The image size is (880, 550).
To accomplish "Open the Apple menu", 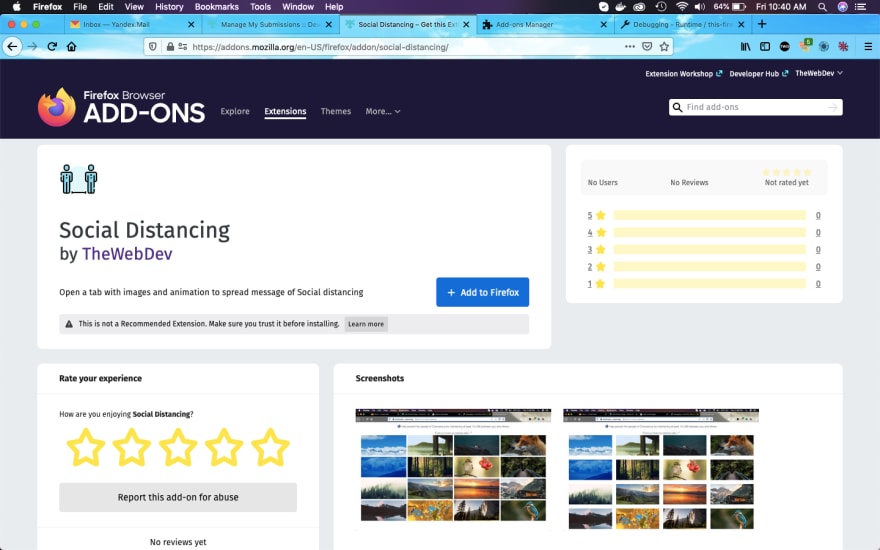I will click(x=16, y=7).
